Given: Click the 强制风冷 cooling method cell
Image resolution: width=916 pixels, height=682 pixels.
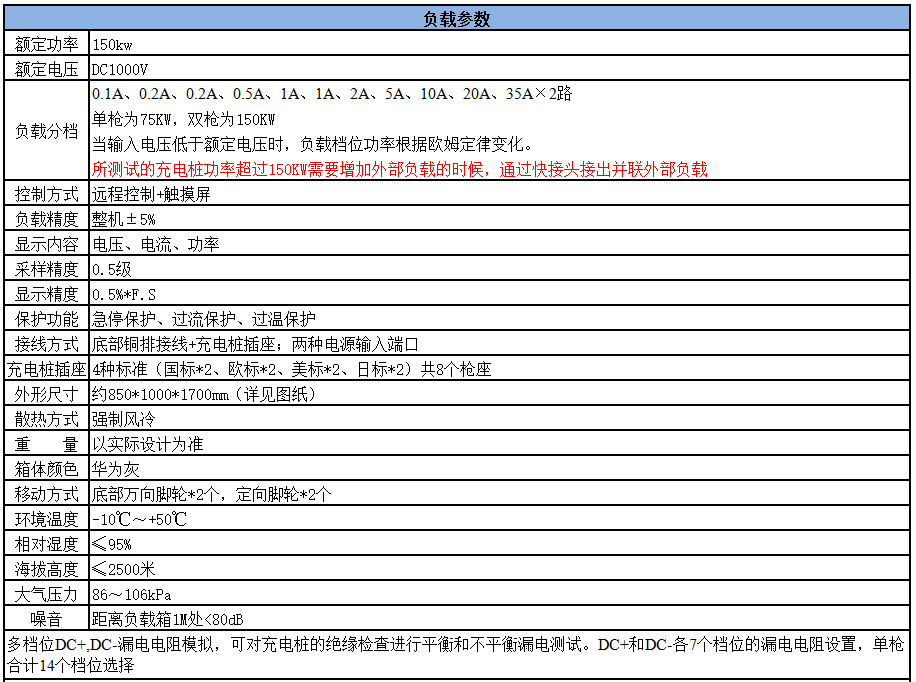Looking at the screenshot, I should coord(124,420).
